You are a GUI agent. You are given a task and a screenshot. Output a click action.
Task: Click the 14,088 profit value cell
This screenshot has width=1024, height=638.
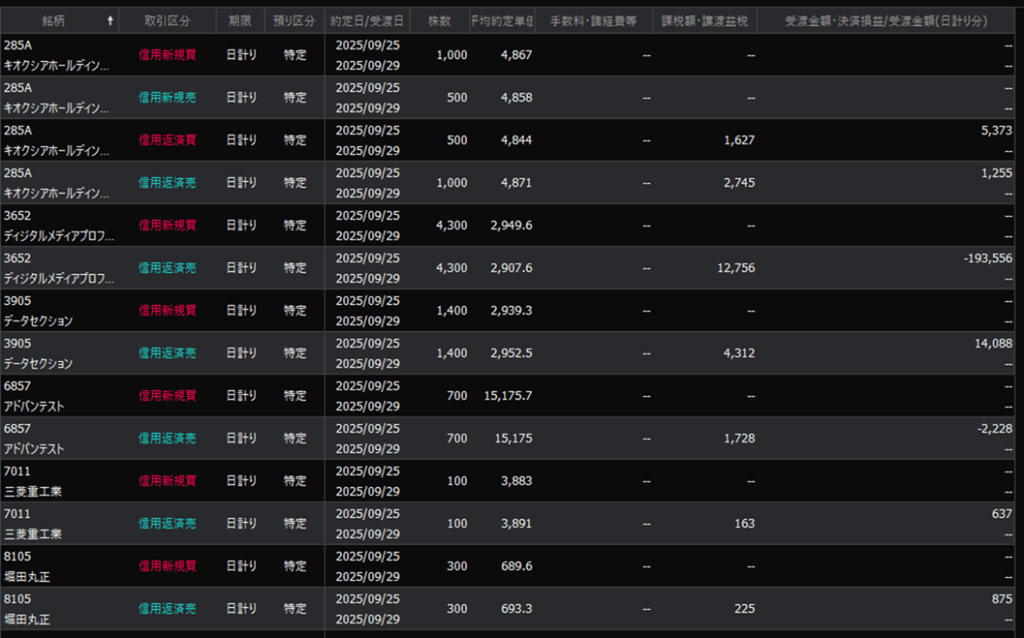click(x=989, y=343)
